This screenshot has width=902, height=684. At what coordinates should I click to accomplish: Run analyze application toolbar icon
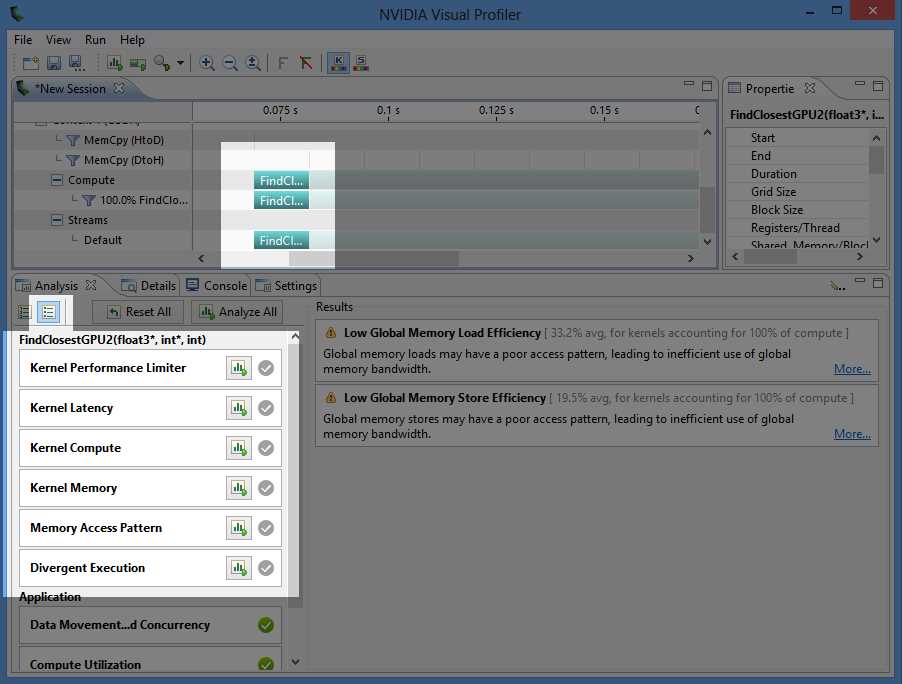click(114, 63)
